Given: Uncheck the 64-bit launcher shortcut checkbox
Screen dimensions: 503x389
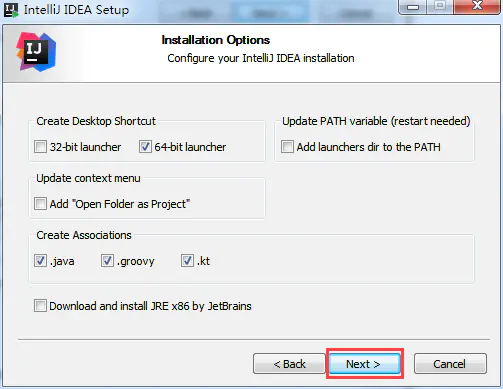Looking at the screenshot, I should tap(145, 147).
